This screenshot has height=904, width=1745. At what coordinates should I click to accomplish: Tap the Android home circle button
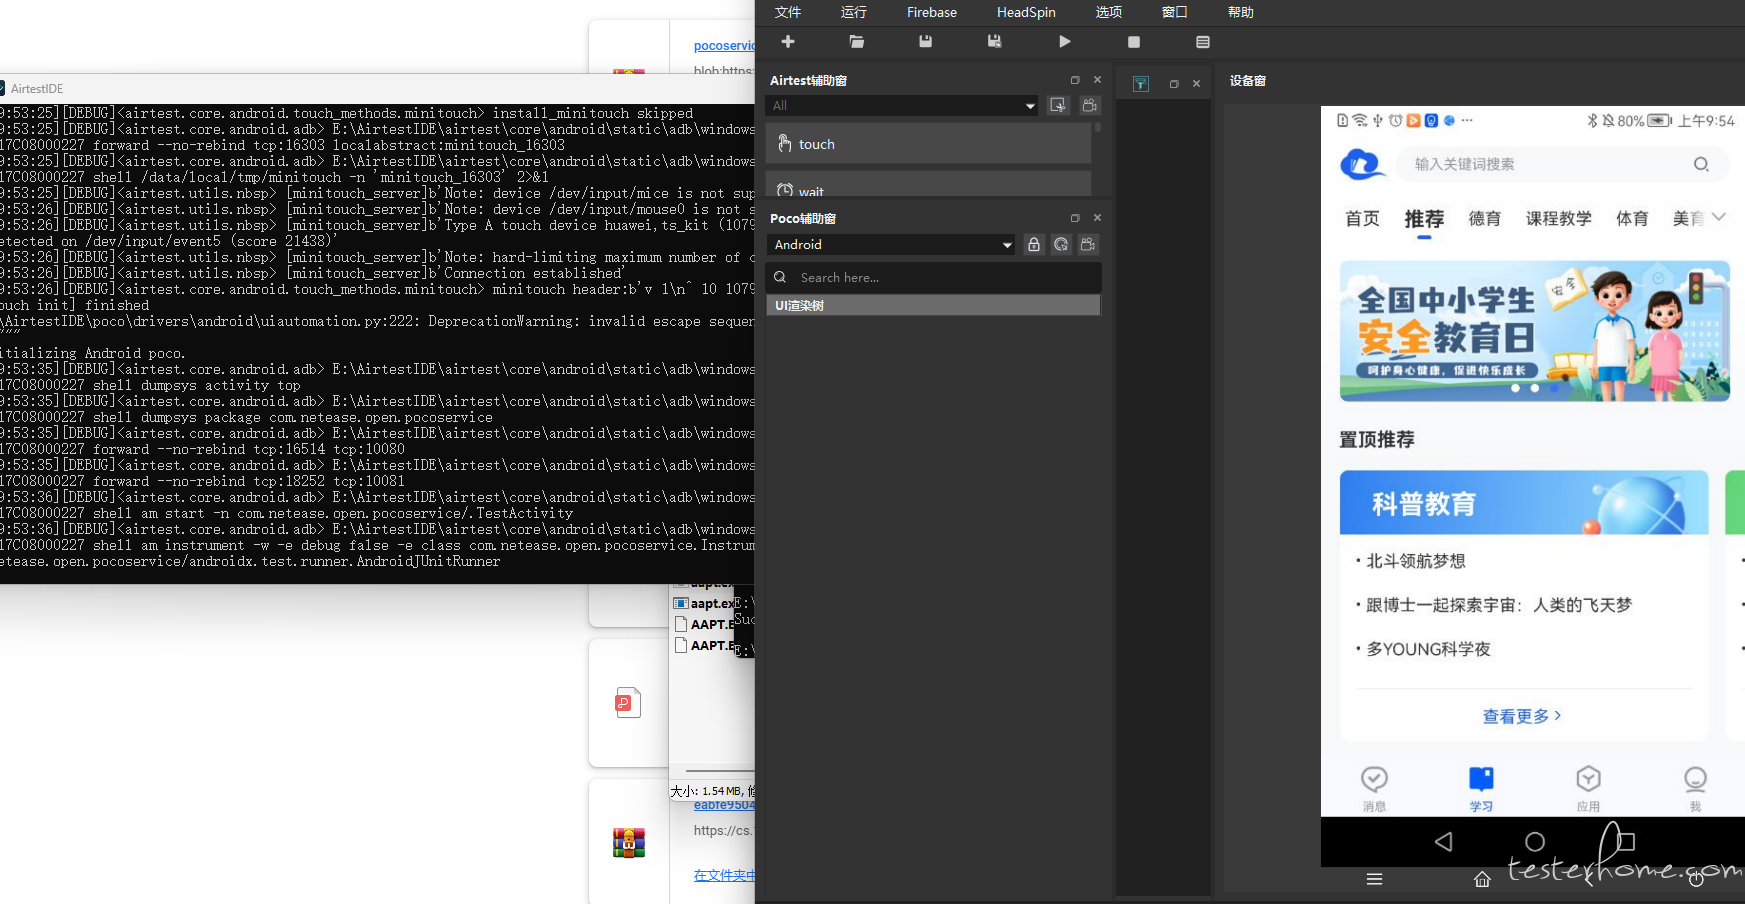click(1535, 842)
